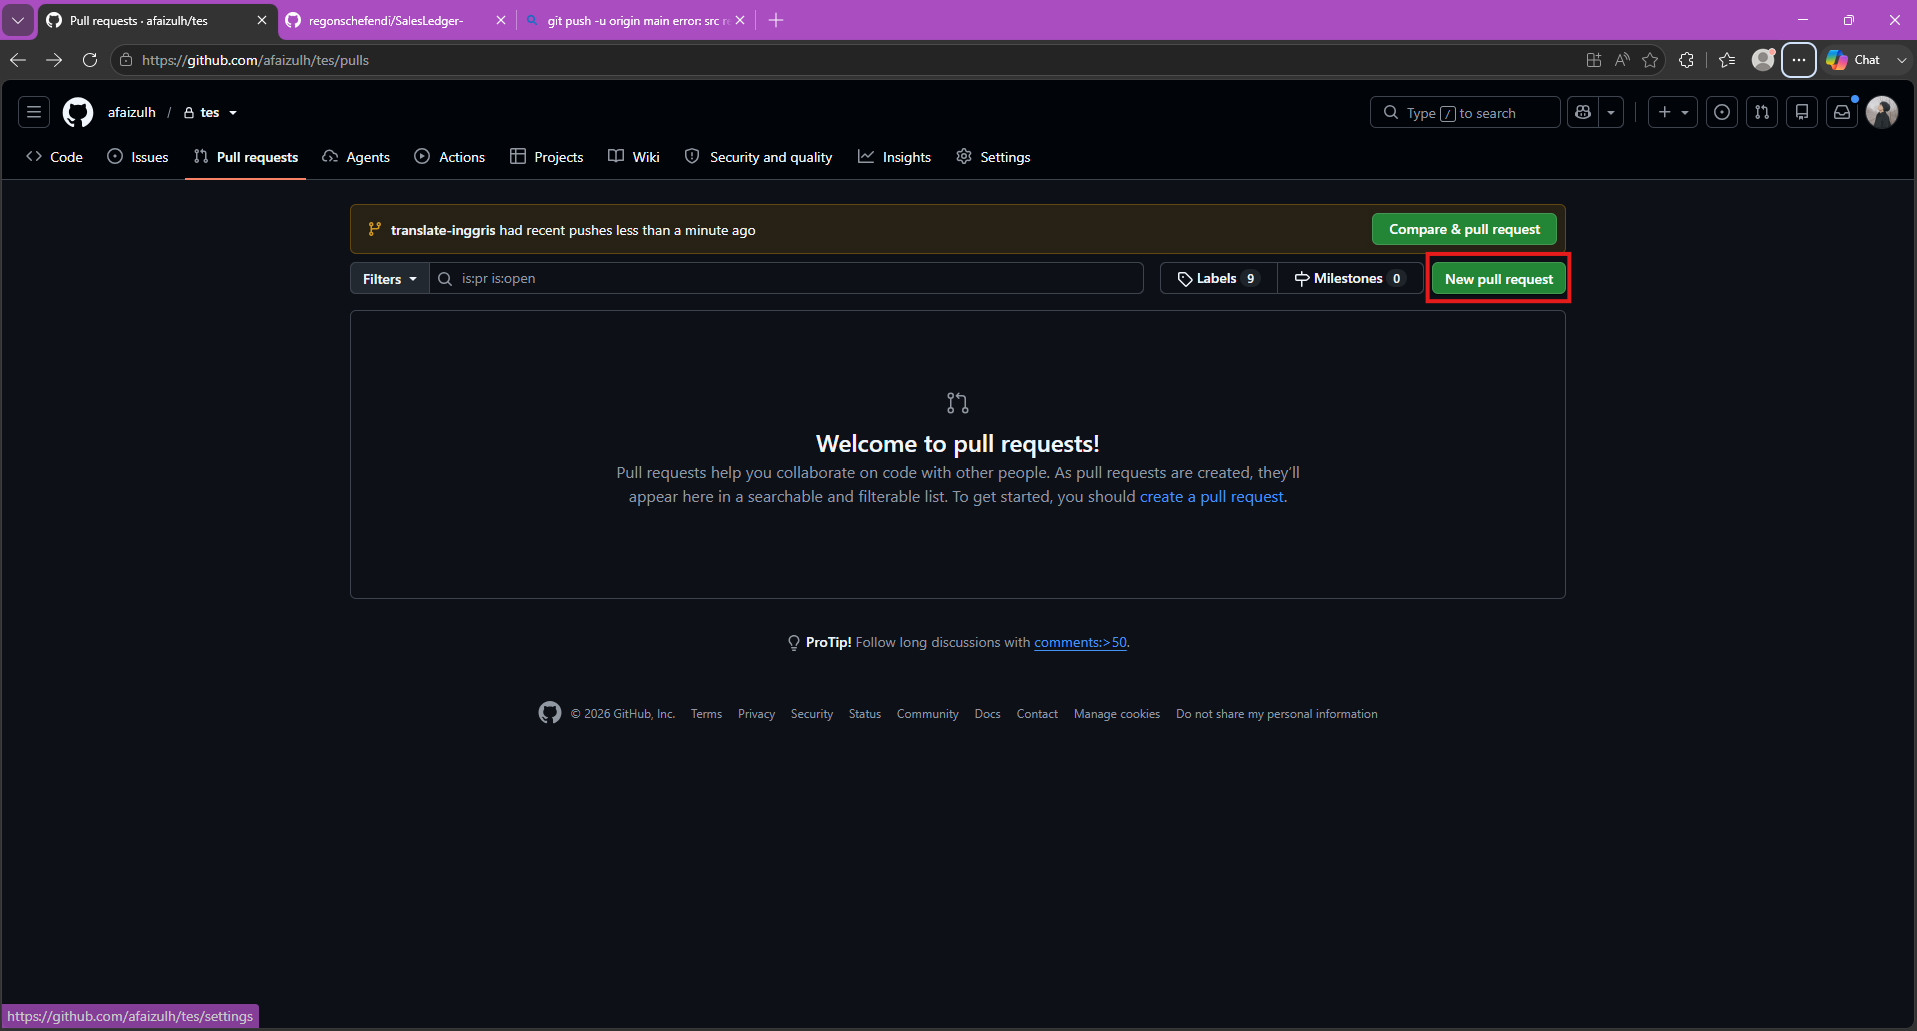Open the Create new plus menu
1917x1031 pixels.
1673,112
